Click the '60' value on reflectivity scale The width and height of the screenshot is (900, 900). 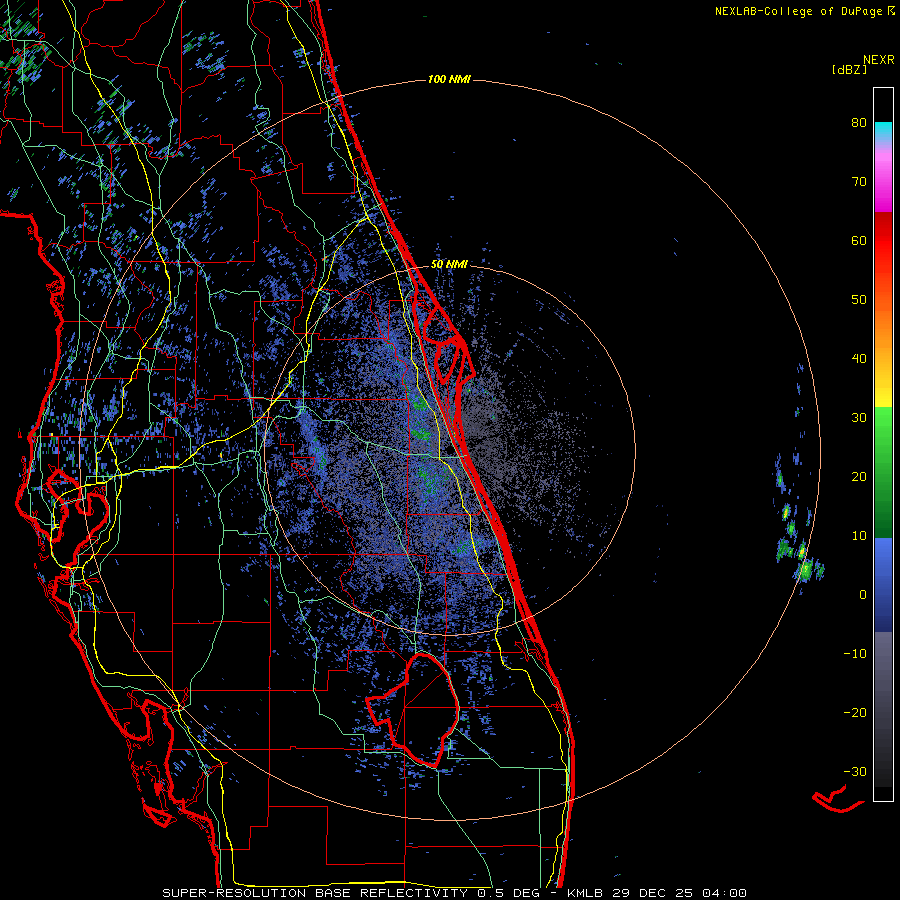click(859, 240)
